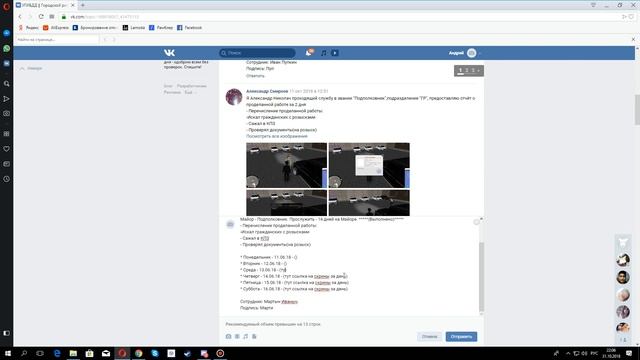Click the Отправить button

pos(461,337)
